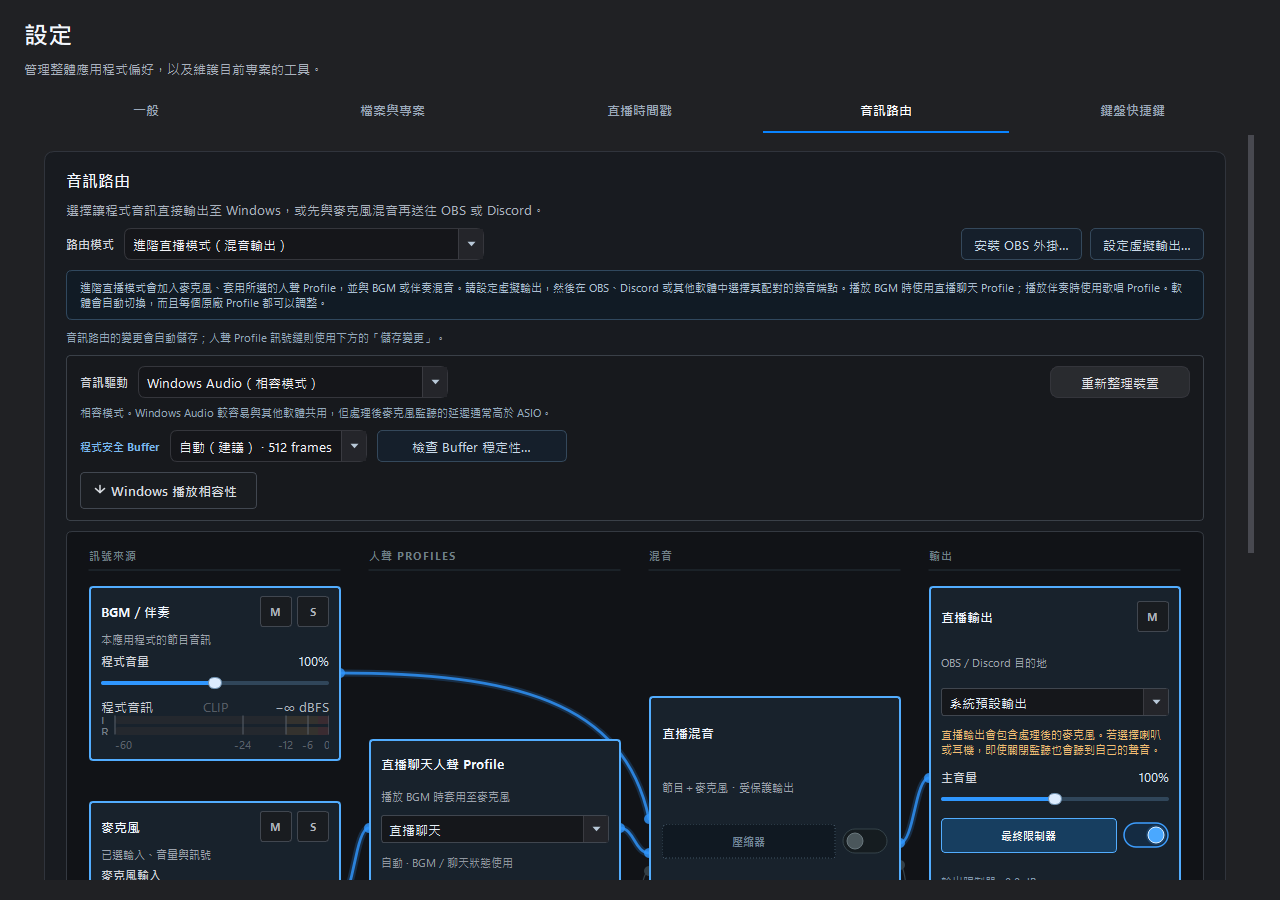
Task: Mute the BGM / 伴奏 source with M
Action: tap(276, 612)
